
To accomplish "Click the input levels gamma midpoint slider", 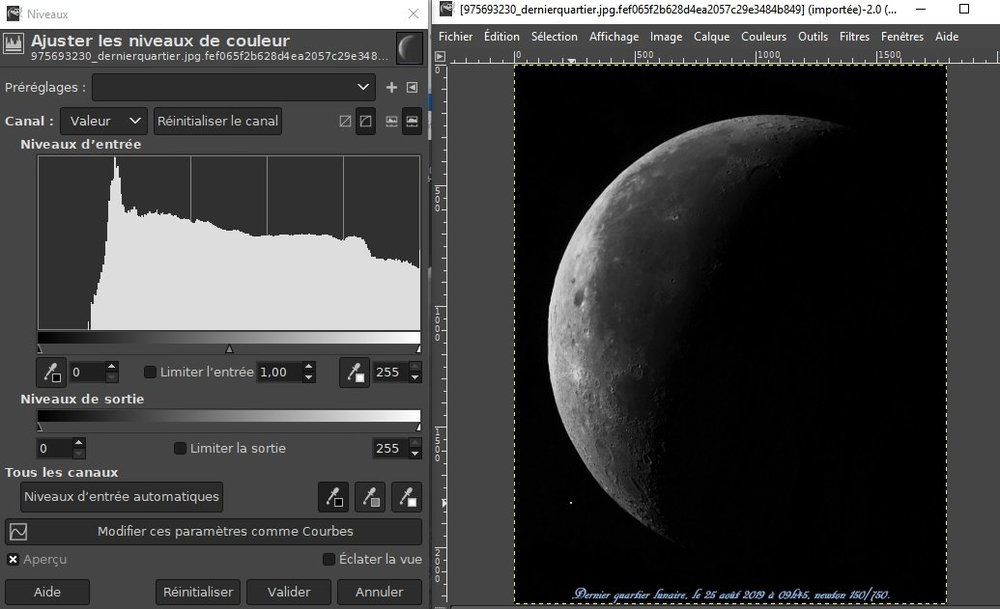I will 229,348.
